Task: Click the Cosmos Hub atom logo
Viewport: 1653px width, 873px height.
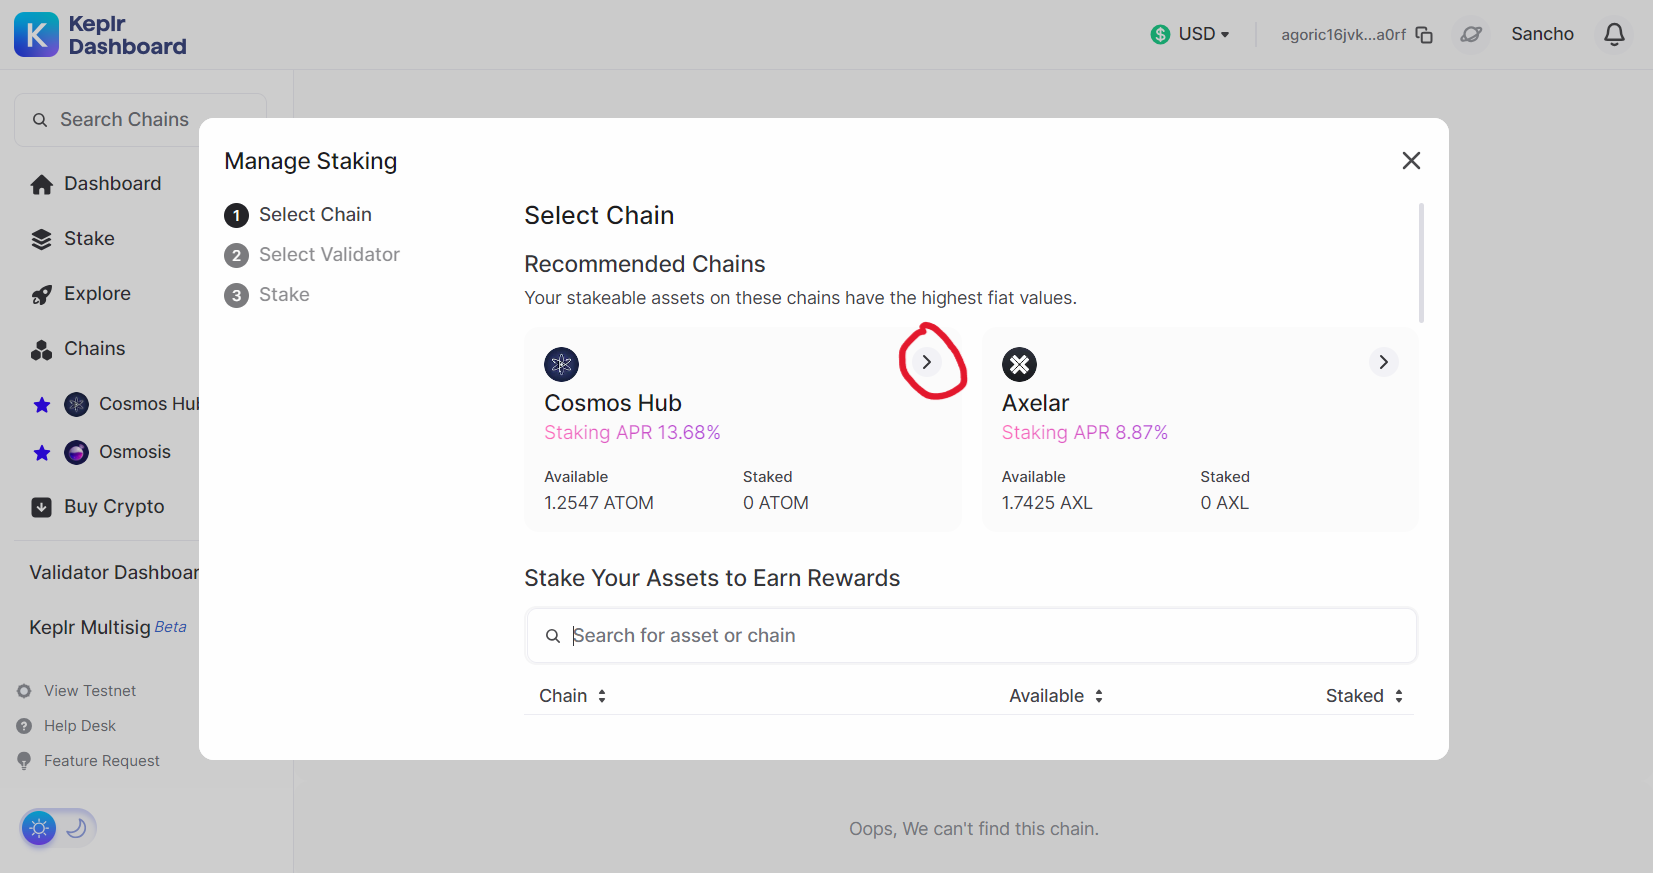Action: pyautogui.click(x=562, y=364)
